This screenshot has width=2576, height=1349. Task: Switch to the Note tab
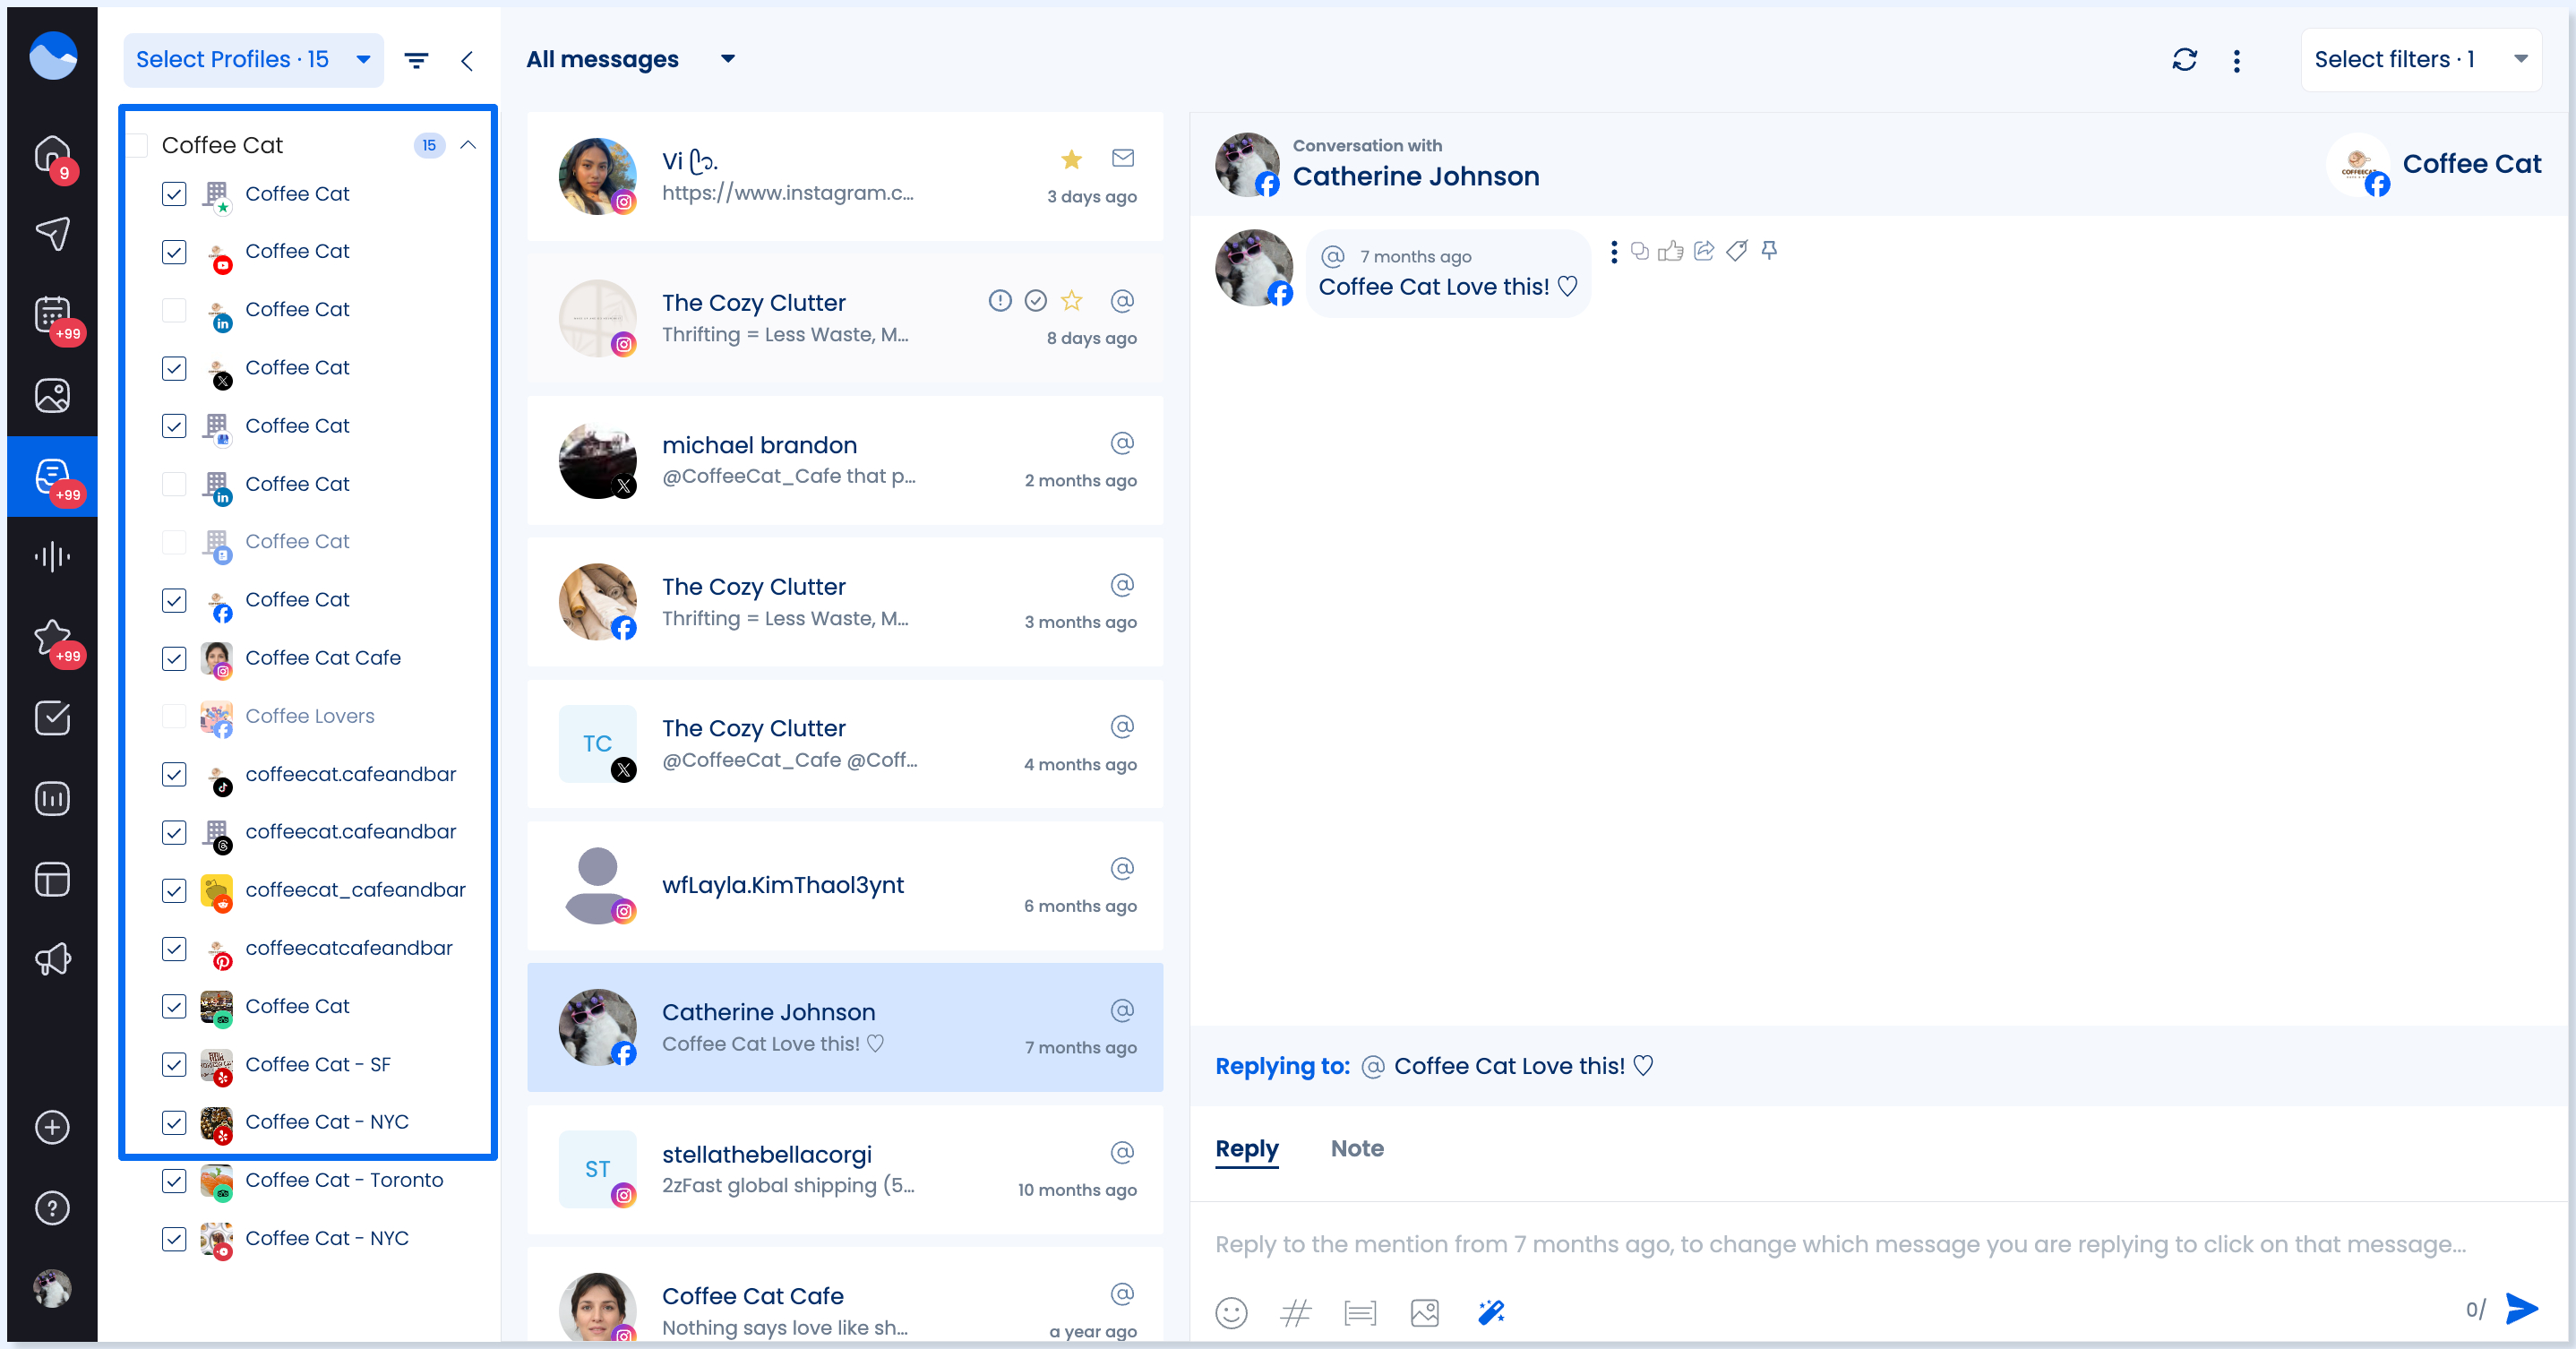click(x=1356, y=1148)
